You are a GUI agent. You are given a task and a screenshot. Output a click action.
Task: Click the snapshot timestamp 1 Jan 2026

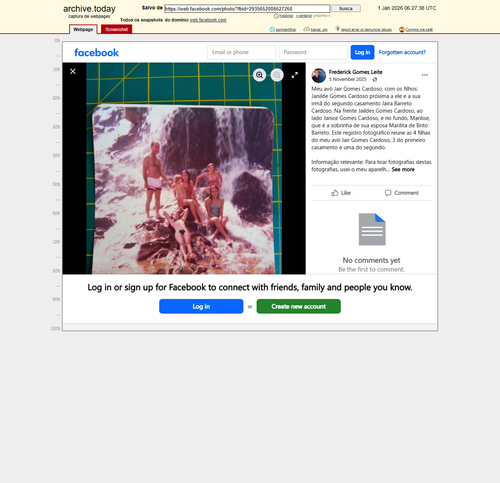click(407, 8)
